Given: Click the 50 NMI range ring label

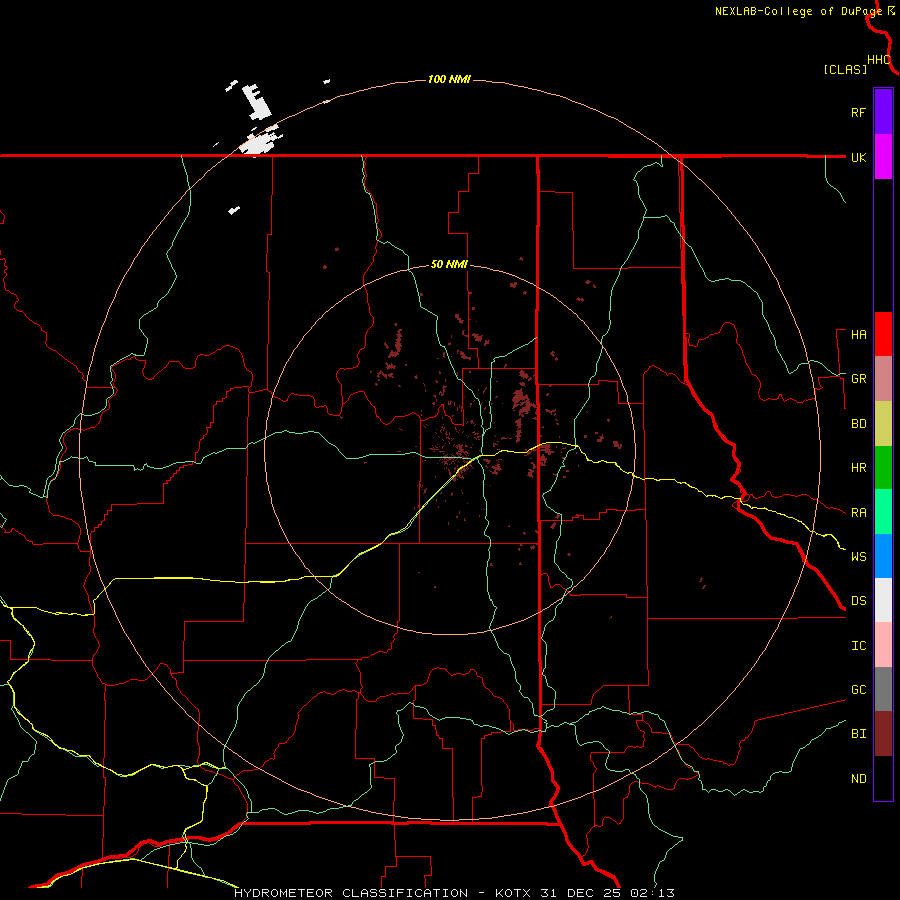Looking at the screenshot, I should click(x=449, y=264).
